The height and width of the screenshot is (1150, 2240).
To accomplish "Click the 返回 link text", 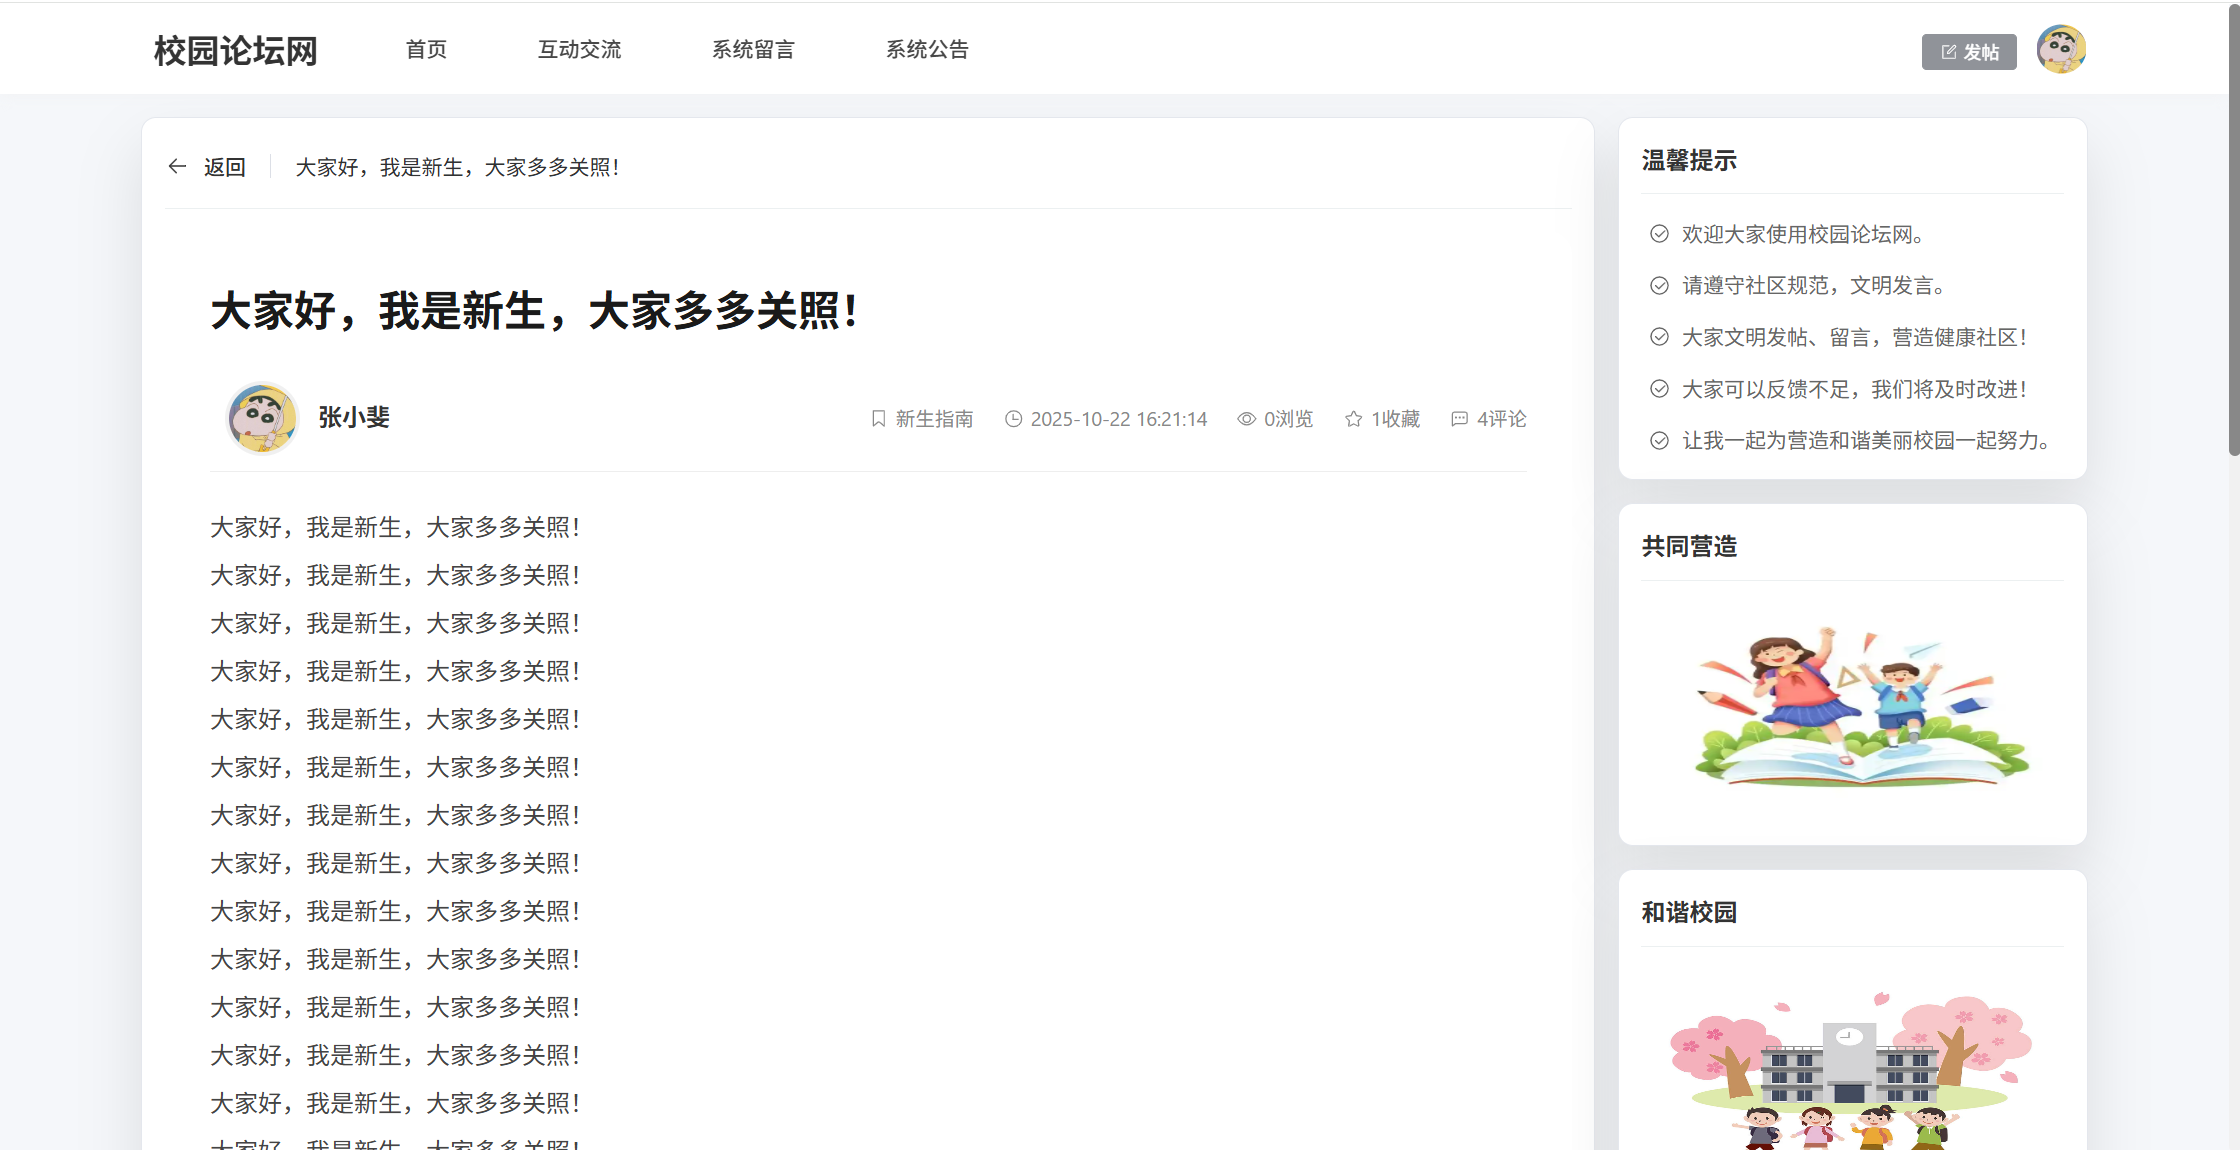I will (225, 167).
